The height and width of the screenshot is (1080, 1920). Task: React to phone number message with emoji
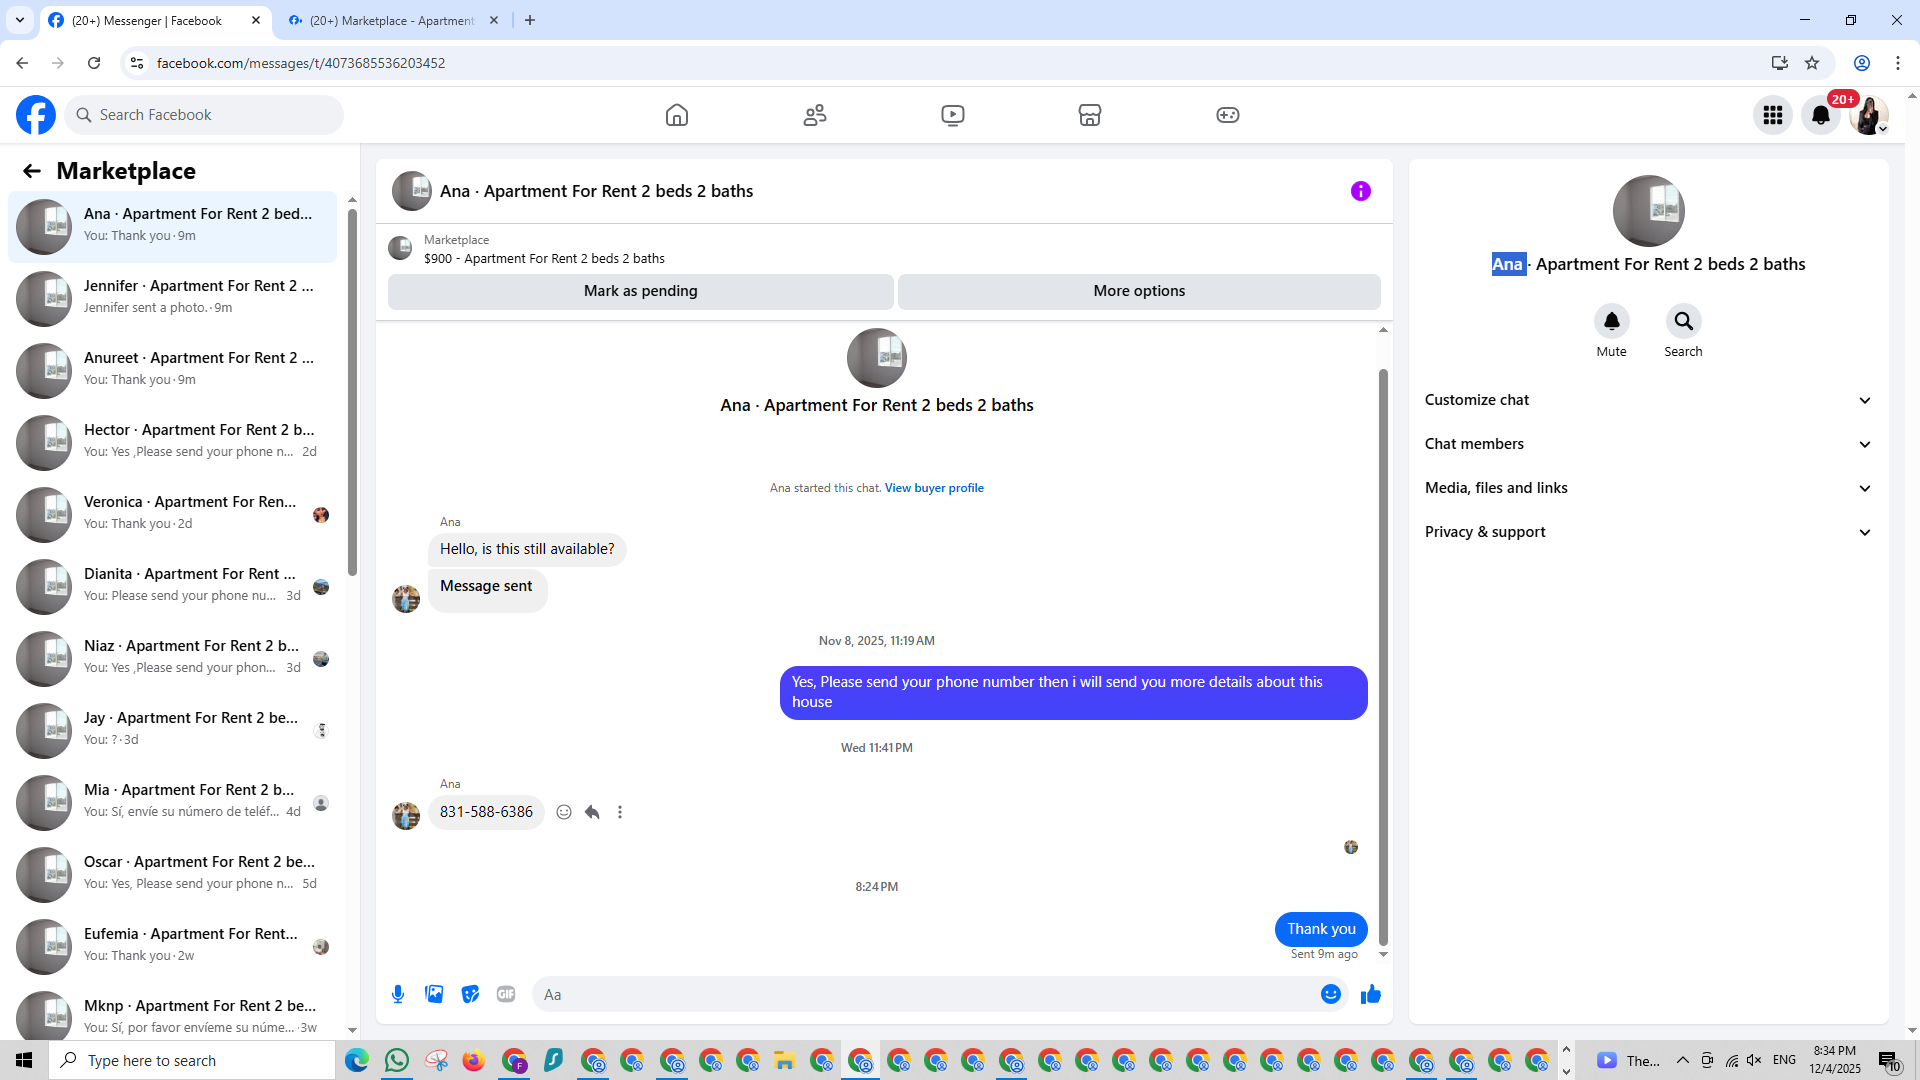(564, 812)
